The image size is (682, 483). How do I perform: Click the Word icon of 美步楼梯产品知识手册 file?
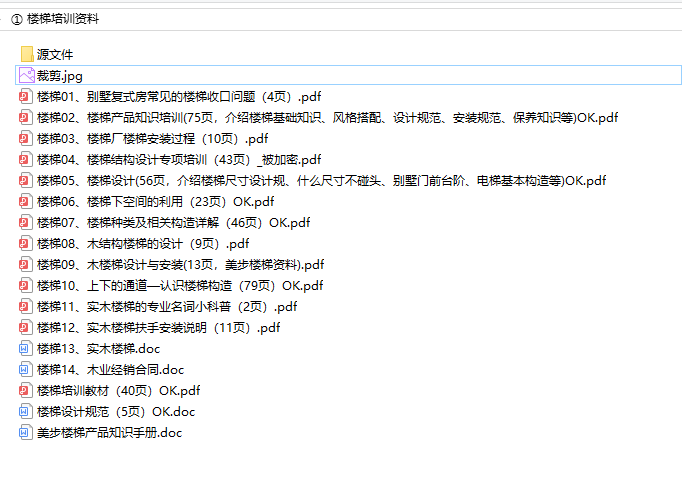[x=26, y=433]
